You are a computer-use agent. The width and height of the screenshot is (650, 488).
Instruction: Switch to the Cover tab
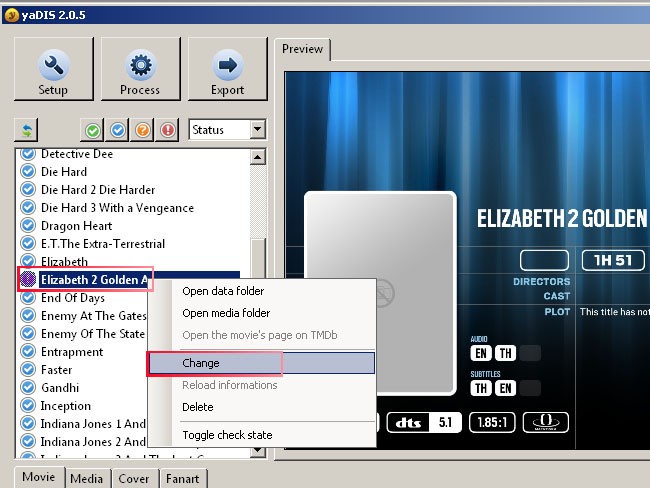point(133,479)
